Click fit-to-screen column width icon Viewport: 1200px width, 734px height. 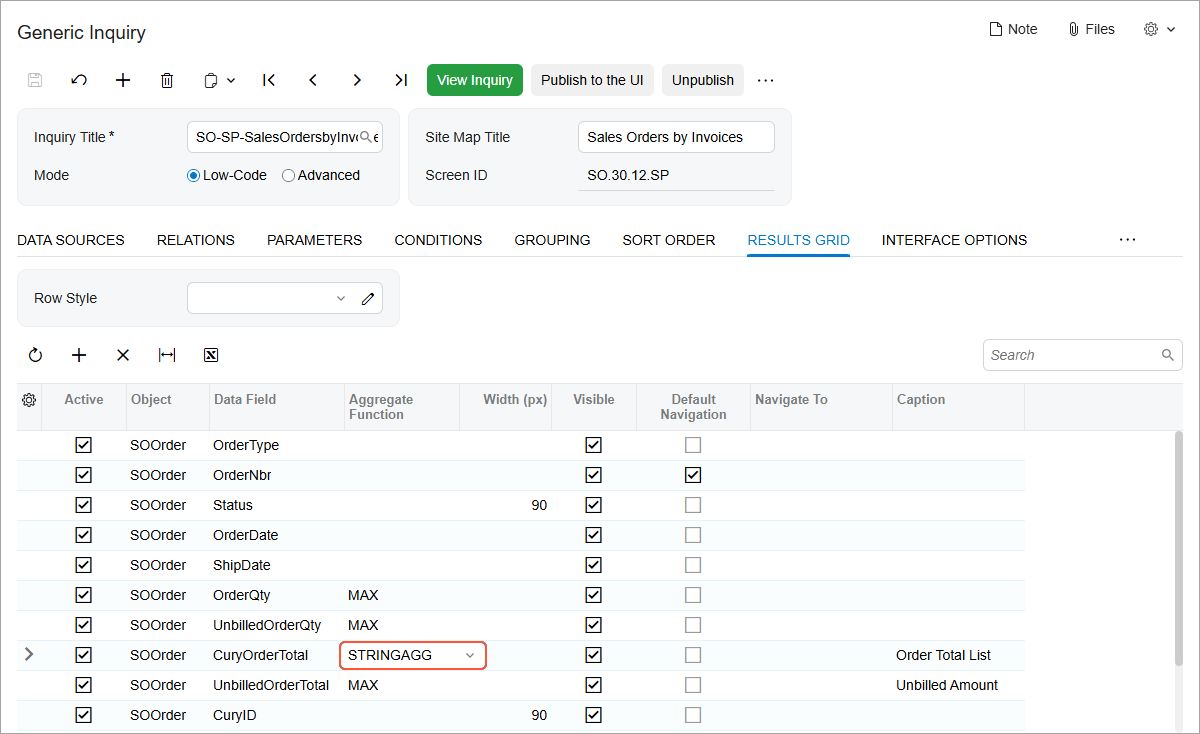point(167,355)
